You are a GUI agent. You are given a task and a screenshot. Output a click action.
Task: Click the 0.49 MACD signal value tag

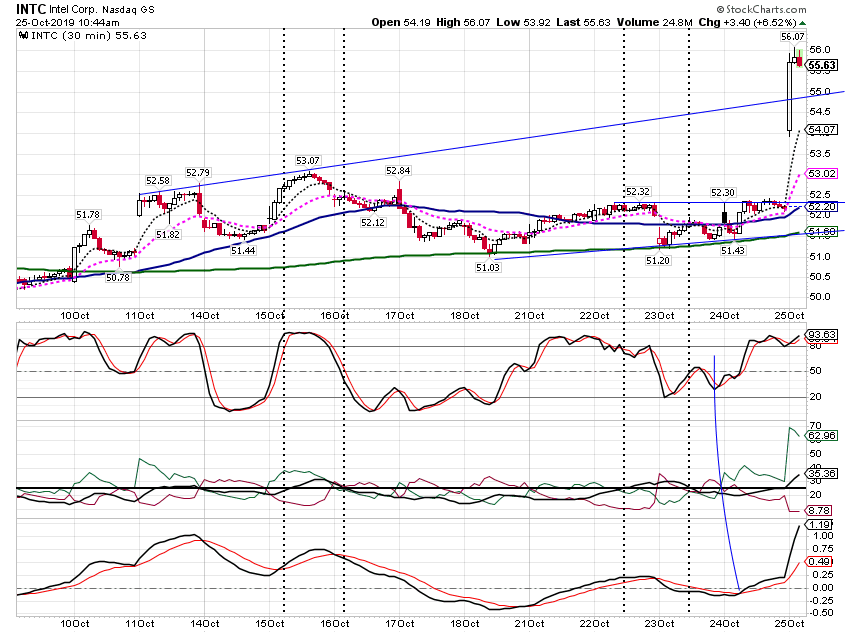point(819,561)
